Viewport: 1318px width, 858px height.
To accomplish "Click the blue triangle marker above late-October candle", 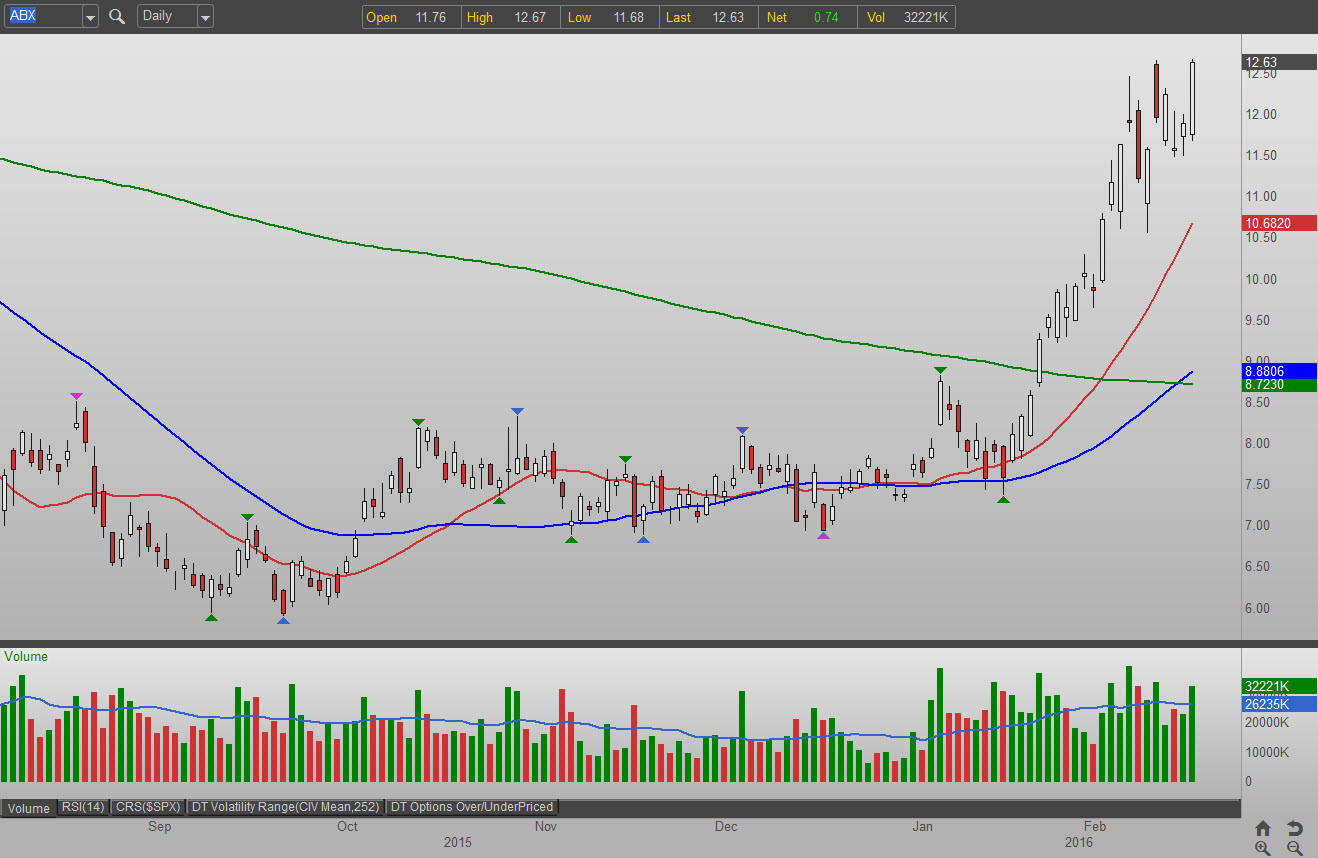I will pyautogui.click(x=517, y=411).
